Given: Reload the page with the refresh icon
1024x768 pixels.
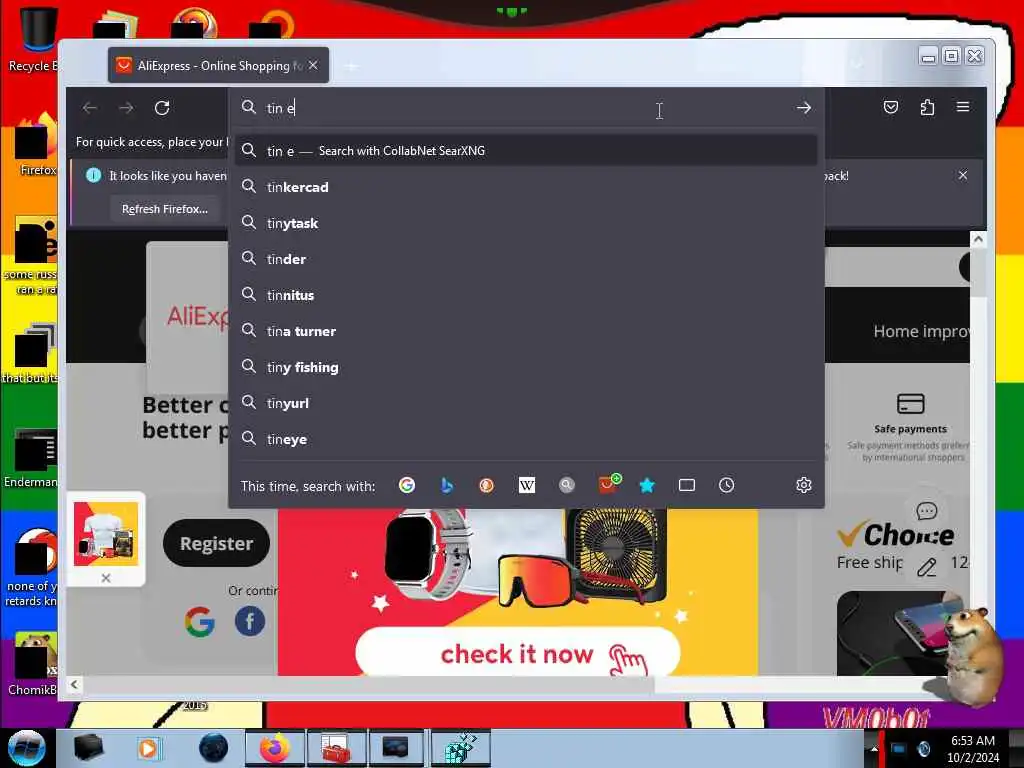Looking at the screenshot, I should tap(162, 108).
